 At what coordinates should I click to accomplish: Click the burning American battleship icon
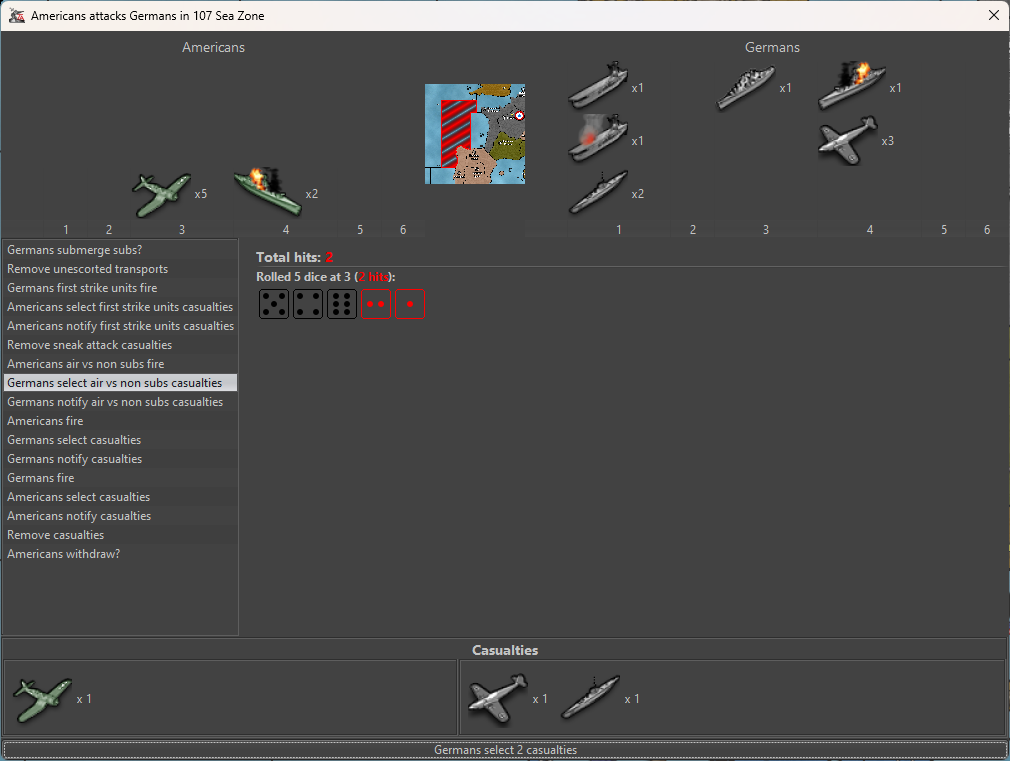coord(267,192)
